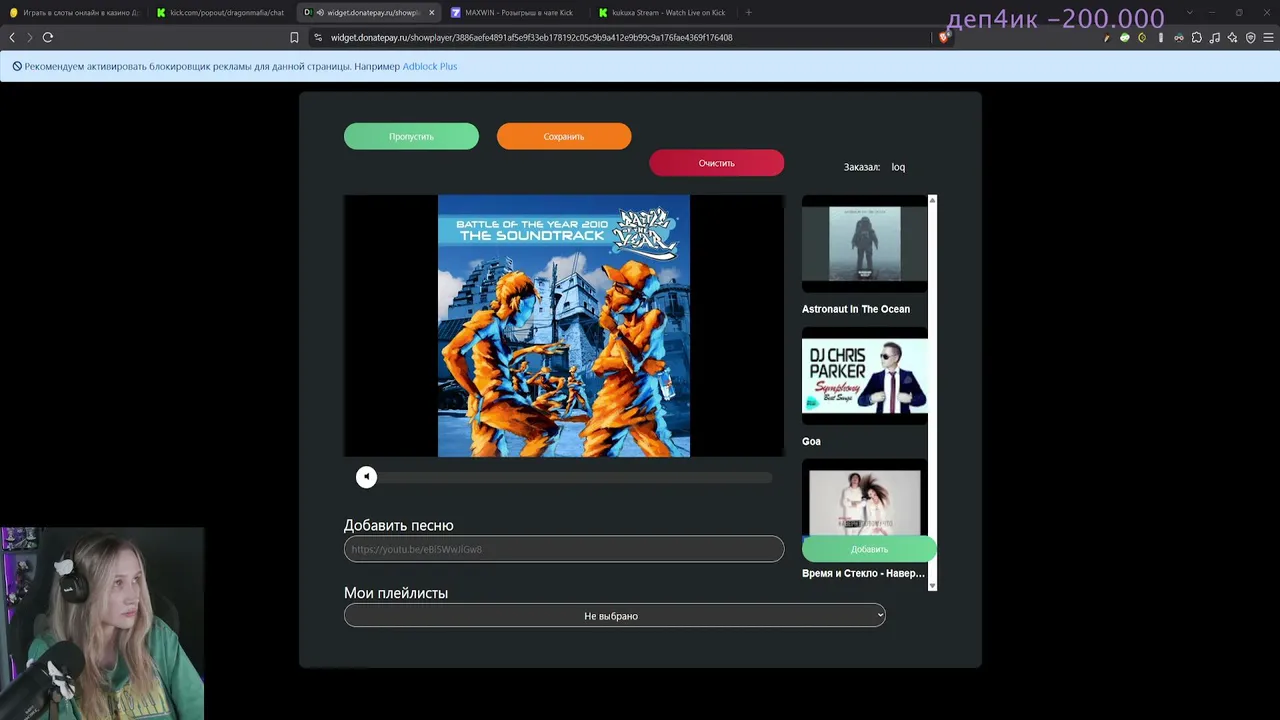View site information for widget.donatepay.ru
1280x720 pixels.
318,38
